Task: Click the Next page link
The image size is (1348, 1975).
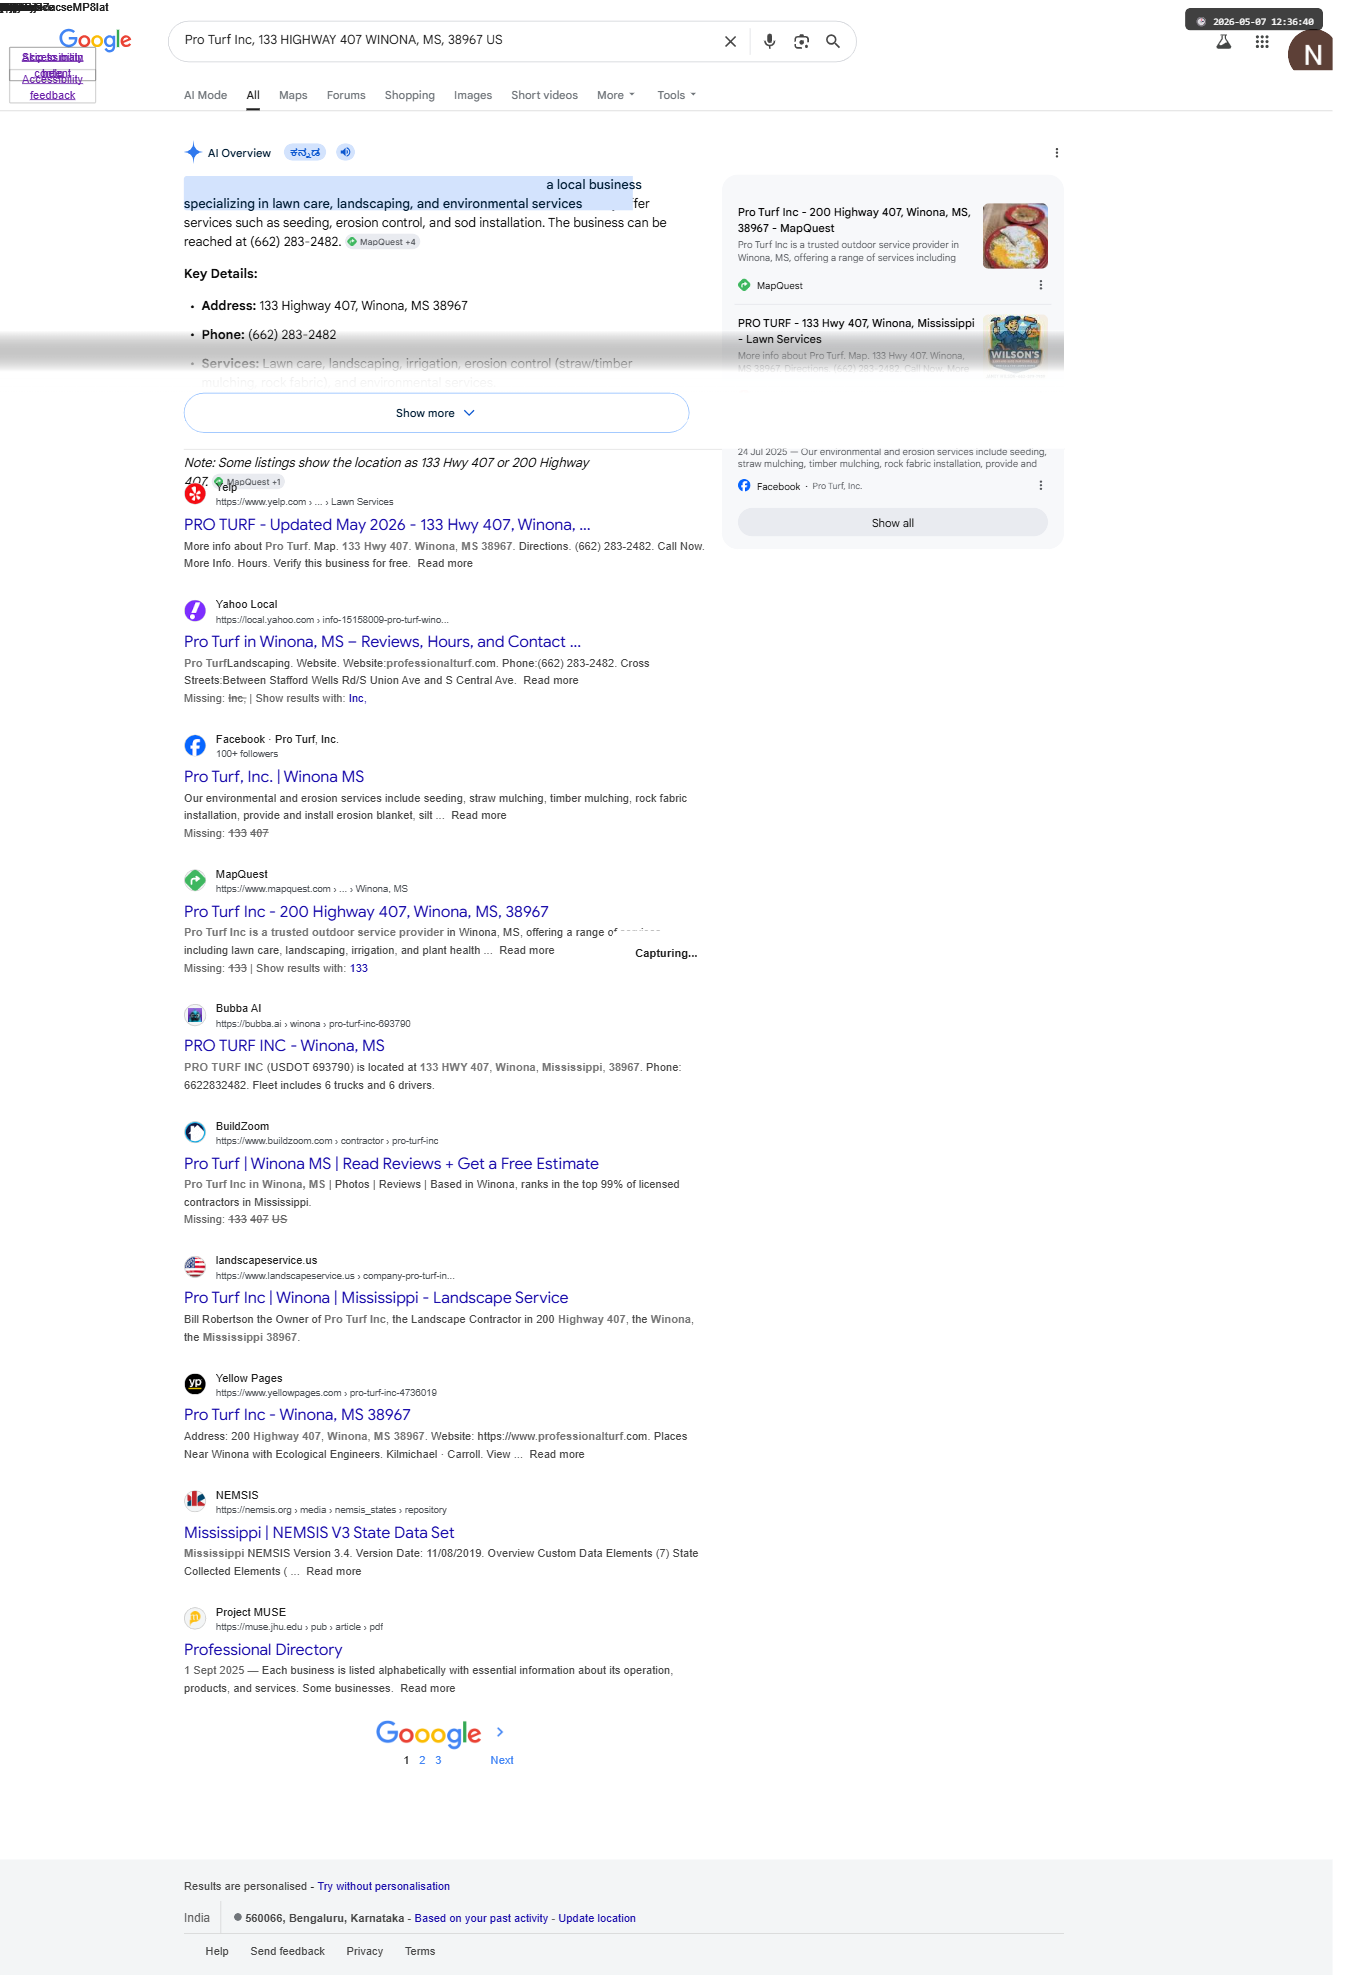Action: point(502,1760)
